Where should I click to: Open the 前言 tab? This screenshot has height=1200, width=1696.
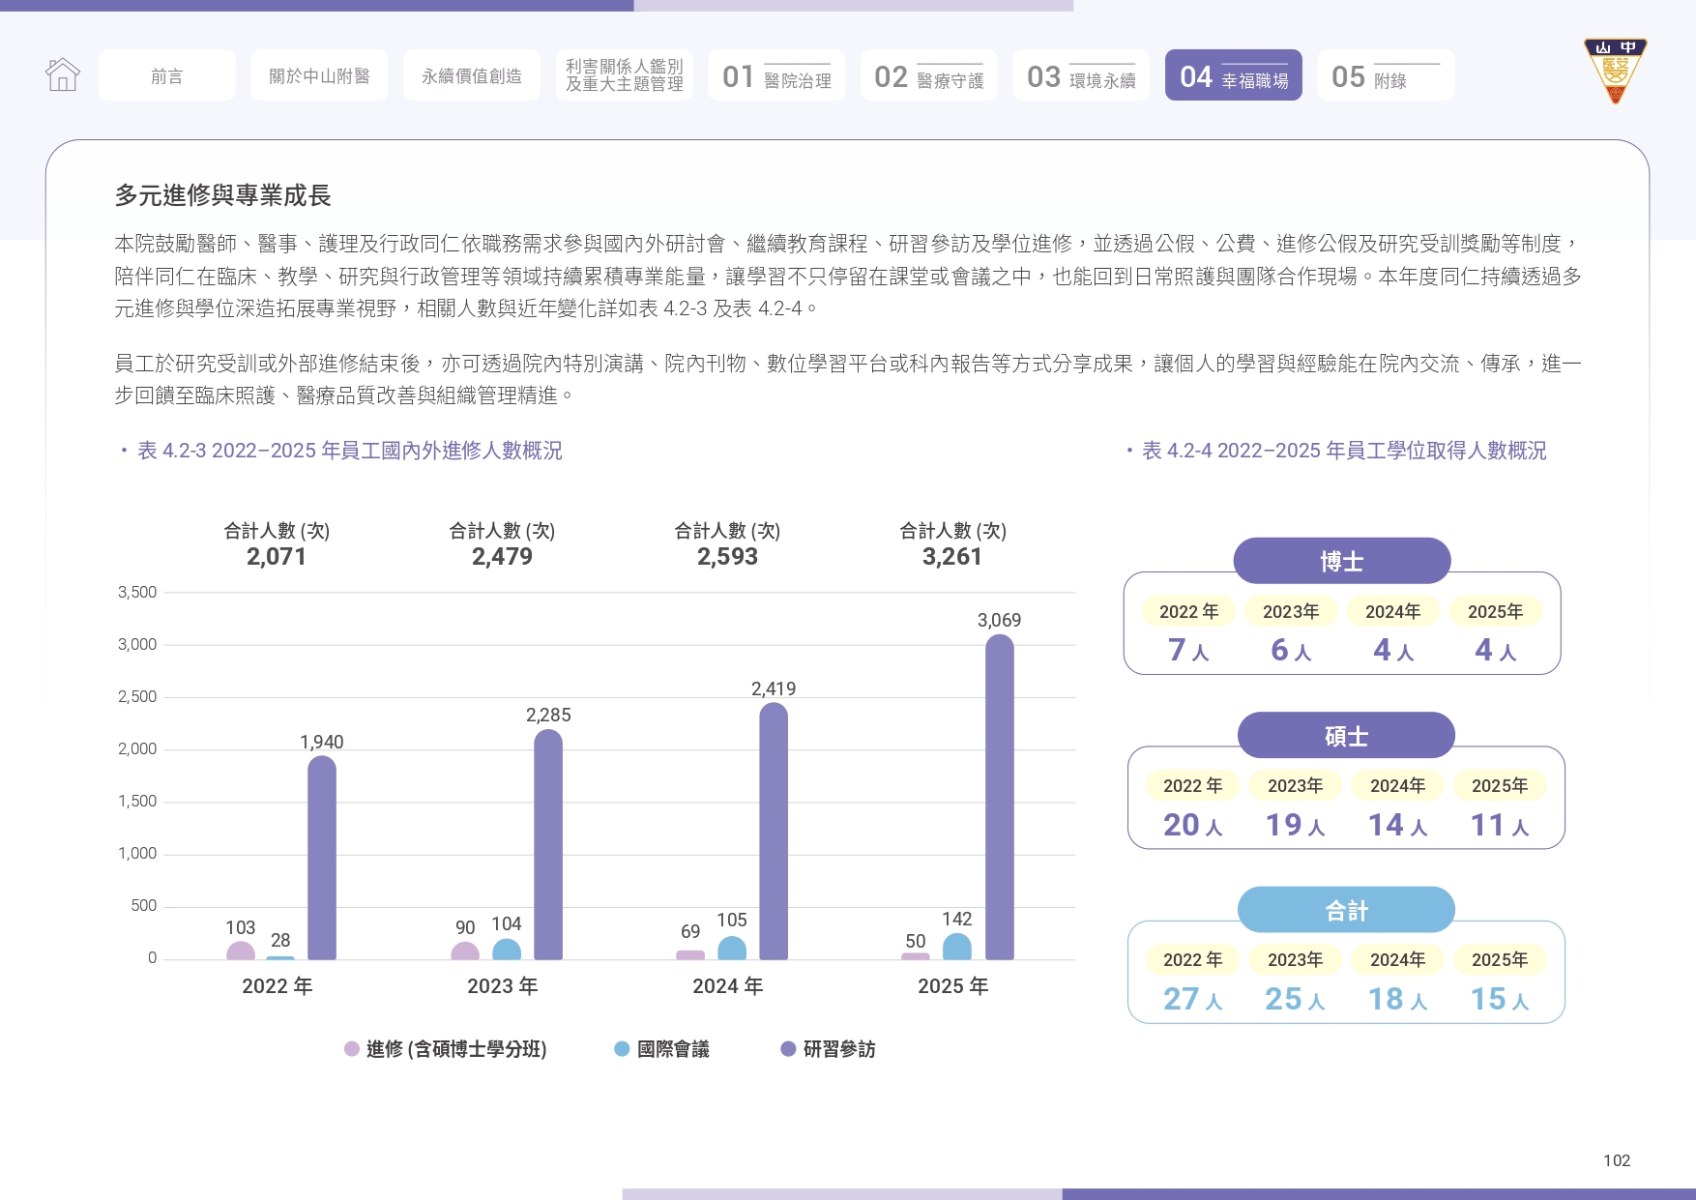[x=167, y=75]
